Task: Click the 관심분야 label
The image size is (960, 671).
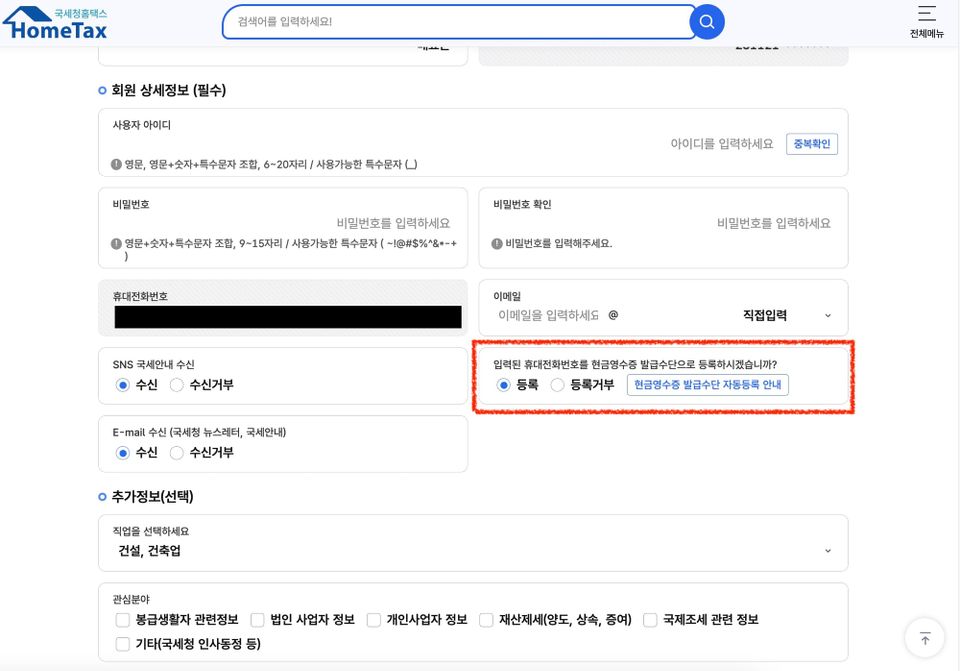Action: pos(131,599)
